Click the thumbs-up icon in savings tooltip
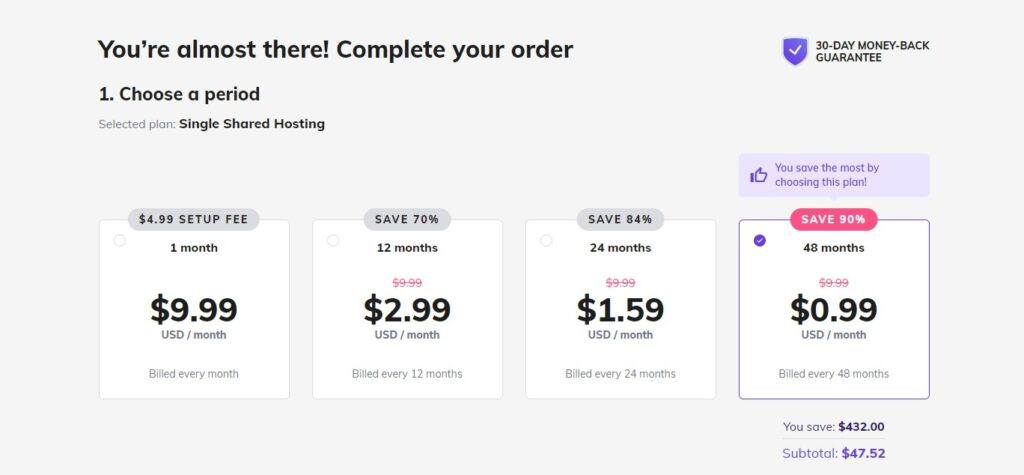This screenshot has width=1024, height=475. pos(758,175)
